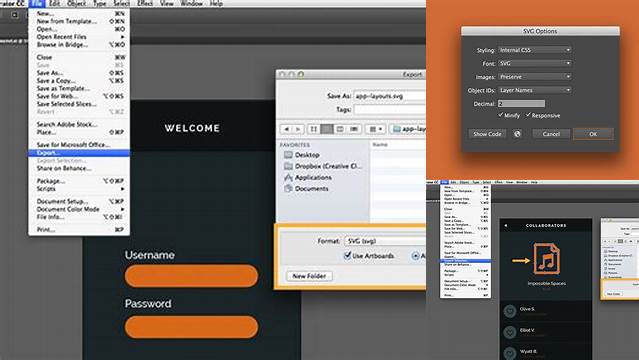
Task: Open the Object menu in the large Illustrator window
Action: coord(77,4)
